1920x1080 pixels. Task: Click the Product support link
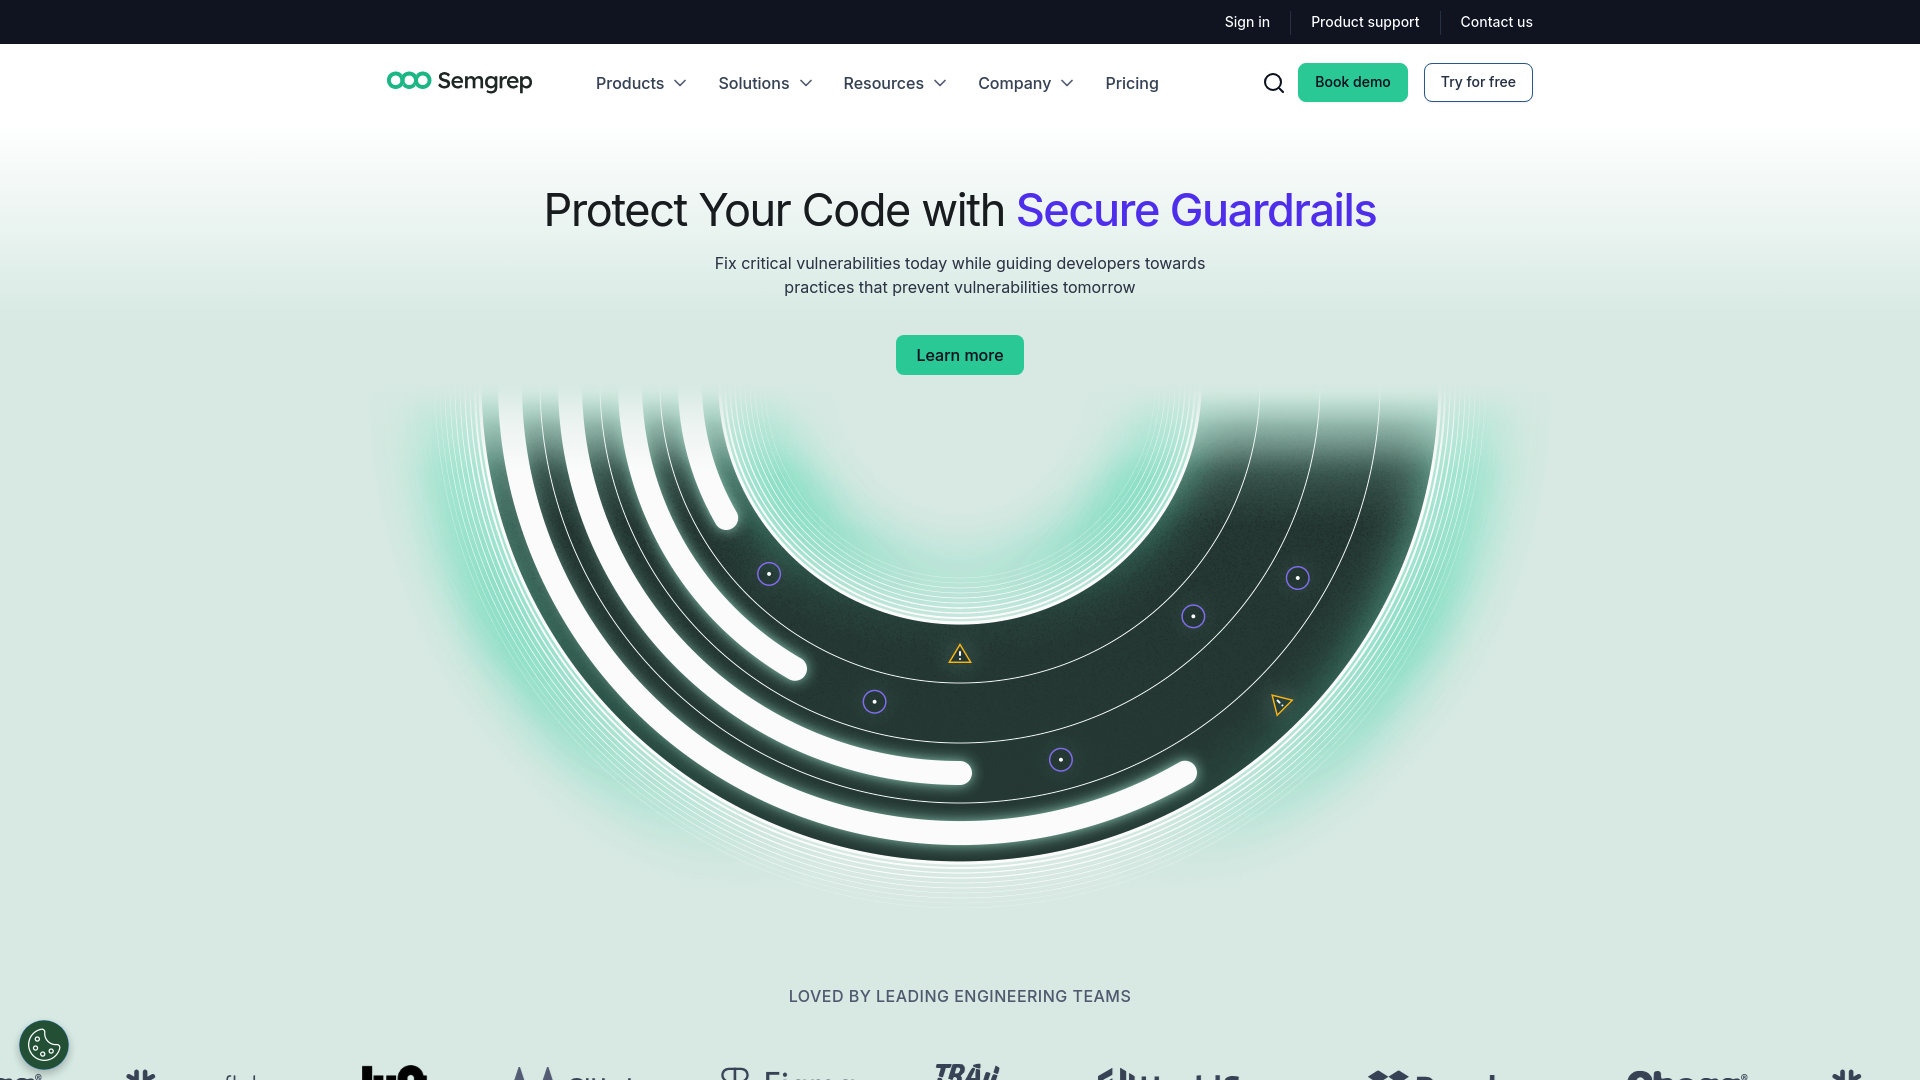(x=1365, y=21)
